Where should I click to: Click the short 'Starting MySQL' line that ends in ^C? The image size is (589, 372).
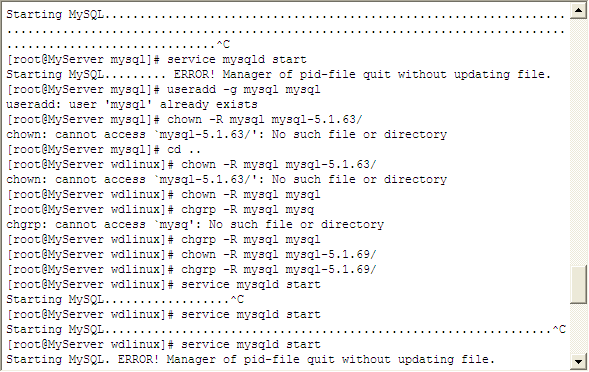click(125, 300)
